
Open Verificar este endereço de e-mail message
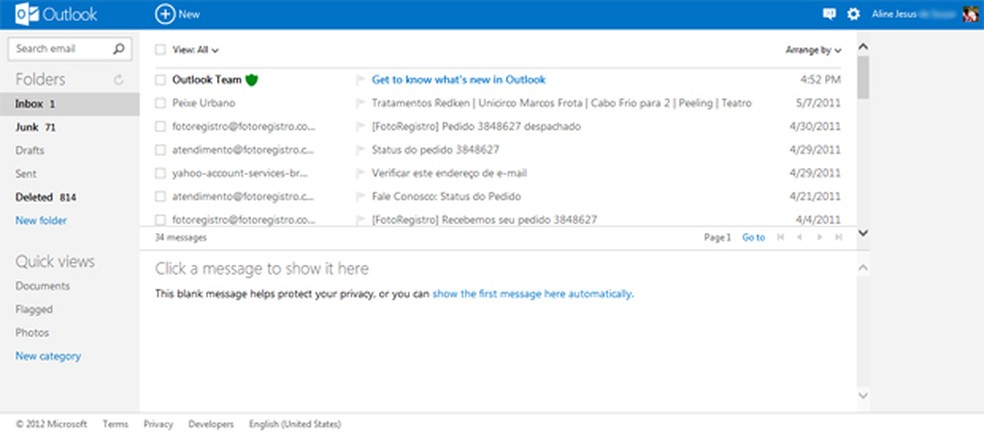point(449,173)
